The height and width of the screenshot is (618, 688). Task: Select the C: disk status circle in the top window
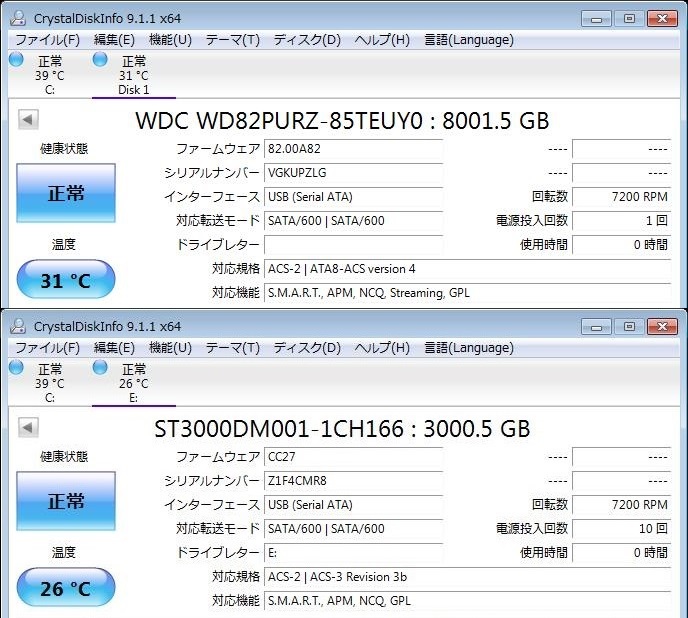[x=16, y=59]
